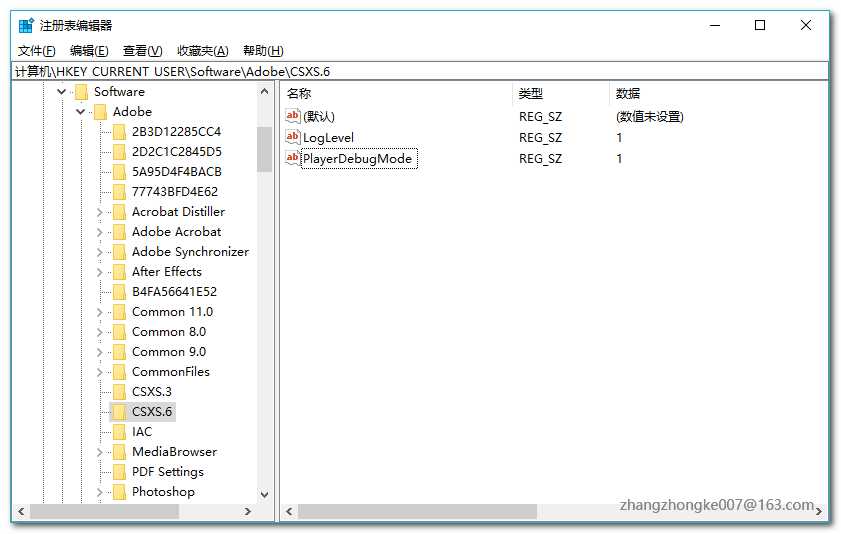Screen dimensions: 841x534
Task: Click the MediaBrowser folder icon
Action: pyautogui.click(x=119, y=452)
